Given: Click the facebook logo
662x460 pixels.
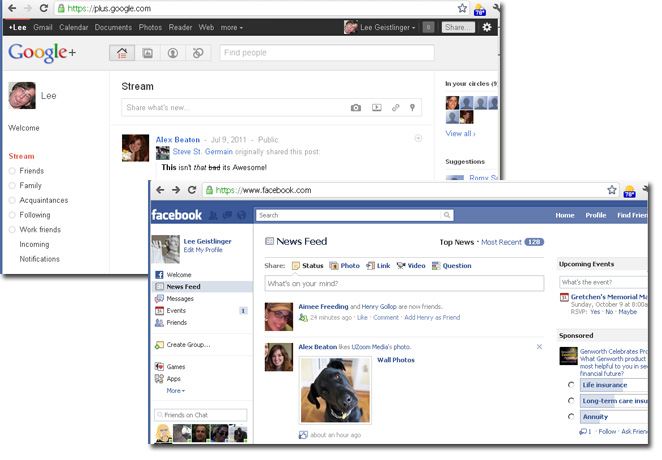Looking at the screenshot, I should (x=176, y=215).
